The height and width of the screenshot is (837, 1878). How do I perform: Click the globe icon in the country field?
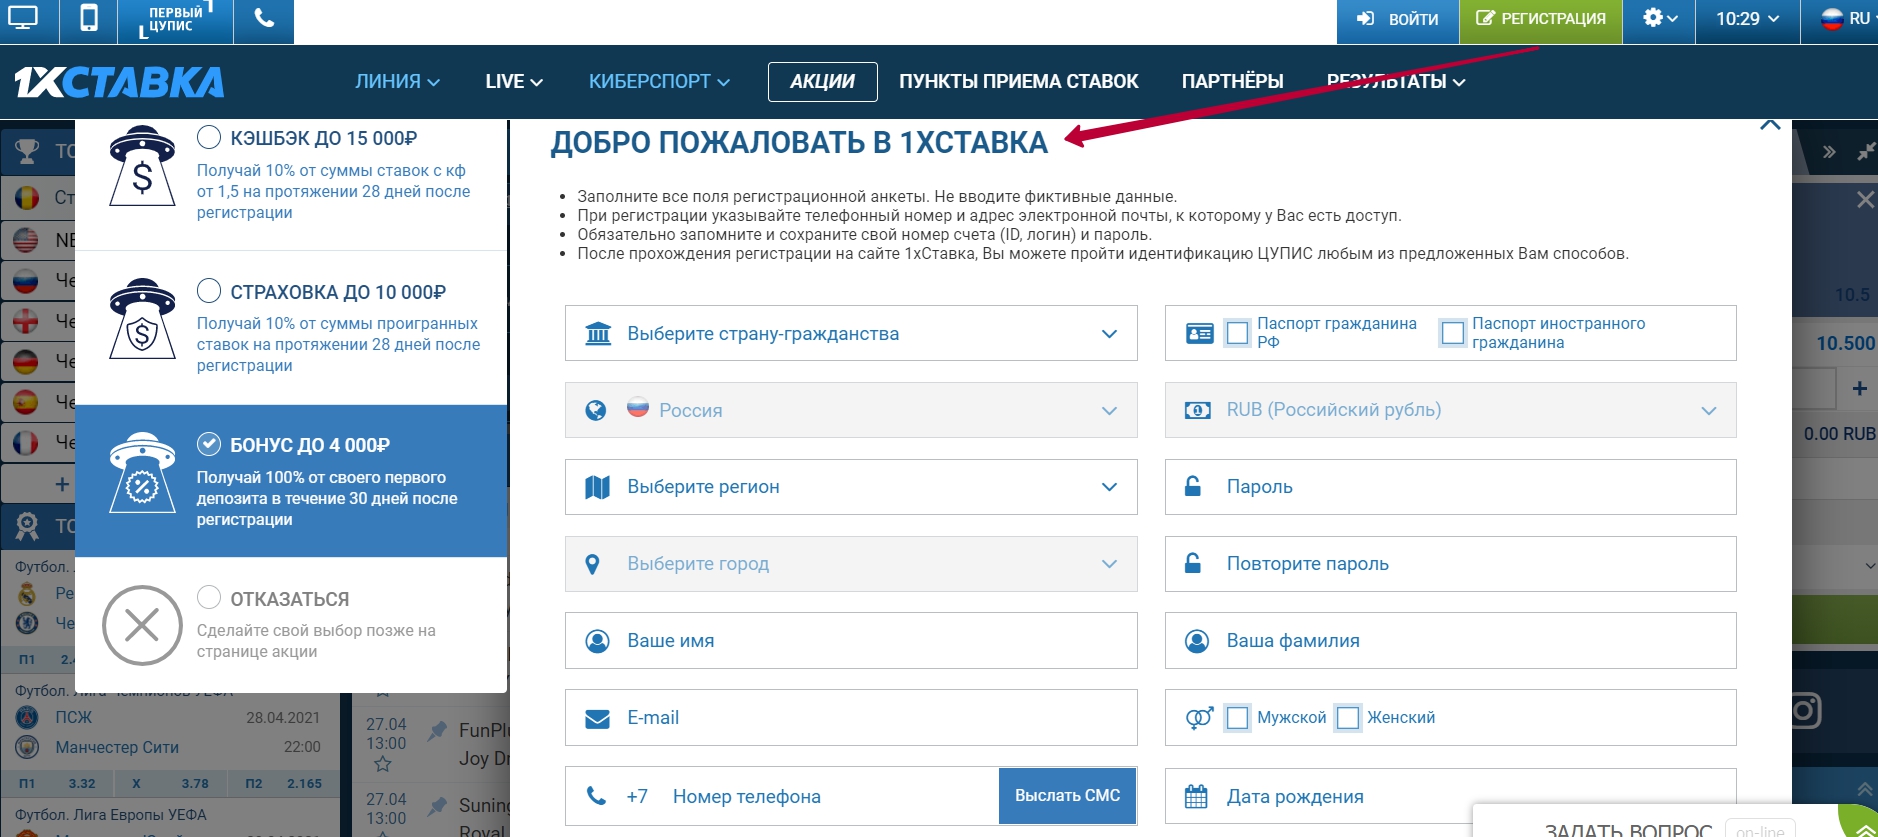coord(596,410)
